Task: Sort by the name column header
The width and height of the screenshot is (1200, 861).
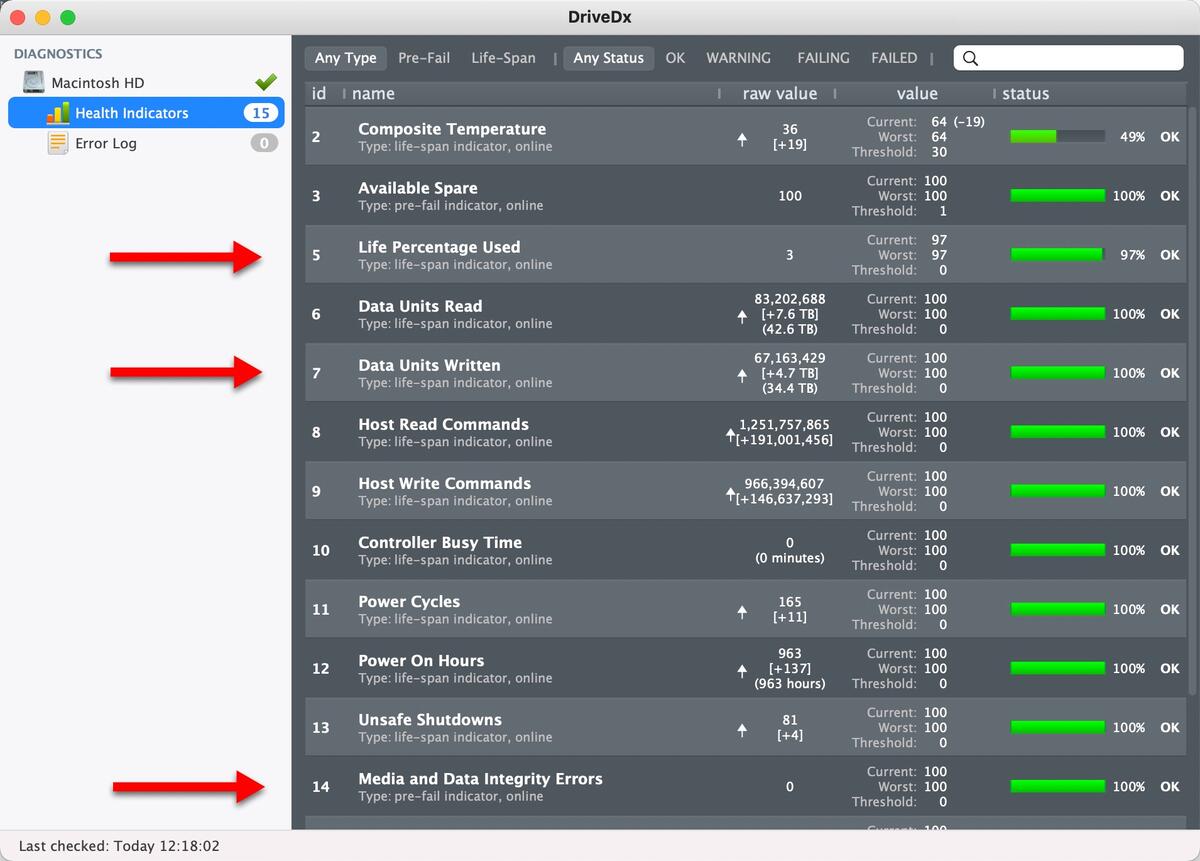Action: coord(373,94)
